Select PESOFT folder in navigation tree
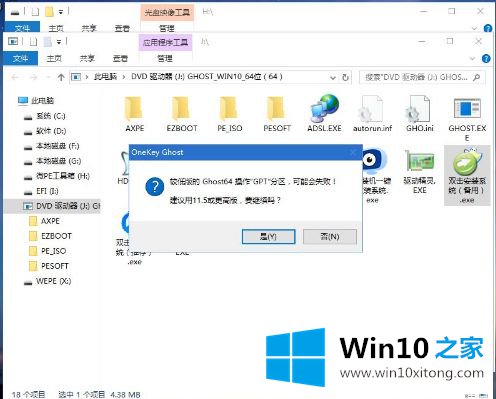 [49, 266]
